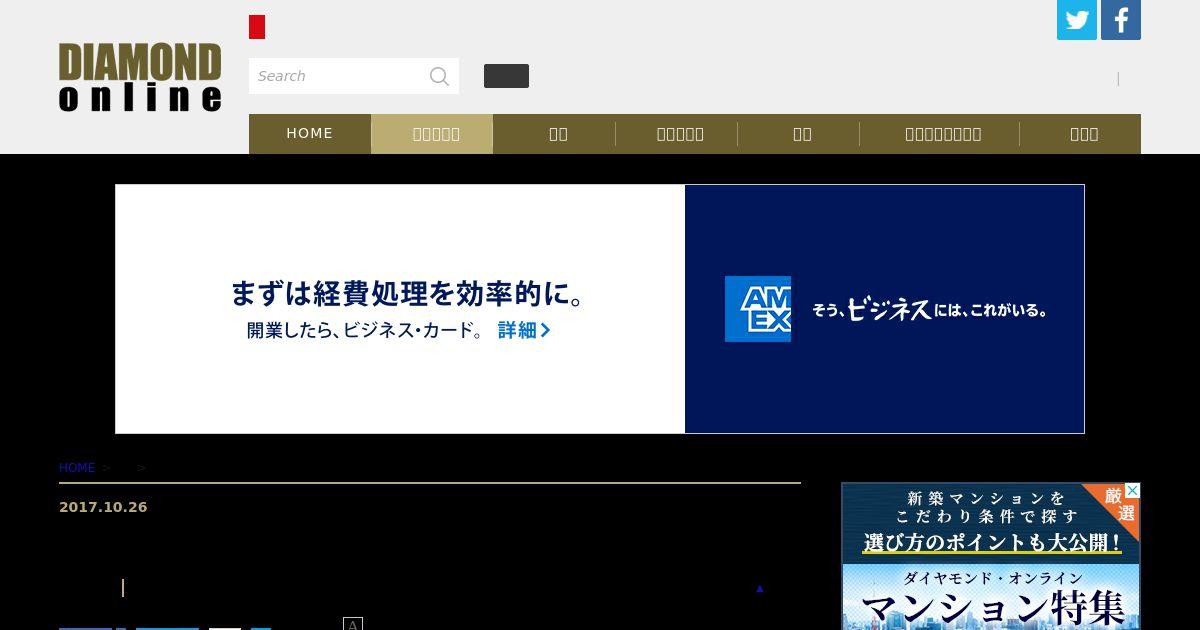This screenshot has height=630, width=1200.
Task: Click the 2017.10.26 date text
Action: pos(103,507)
